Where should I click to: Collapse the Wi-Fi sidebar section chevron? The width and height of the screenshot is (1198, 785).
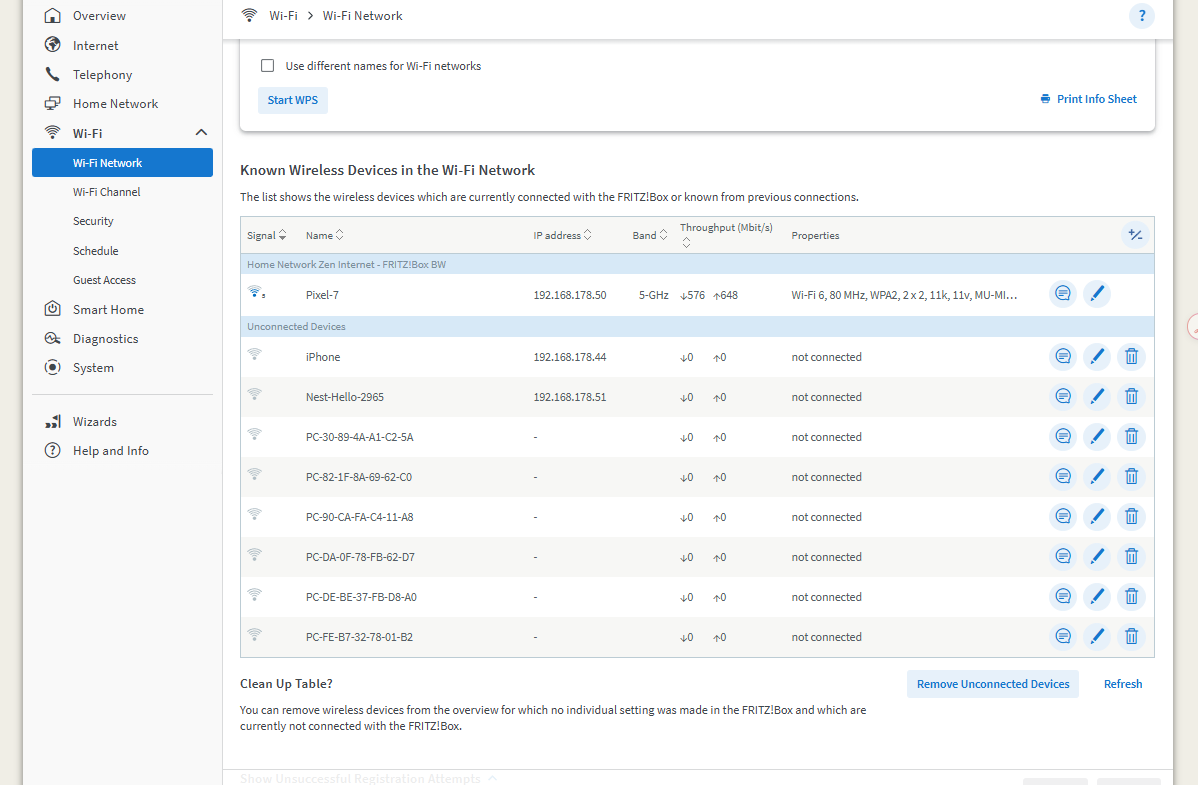(x=201, y=133)
